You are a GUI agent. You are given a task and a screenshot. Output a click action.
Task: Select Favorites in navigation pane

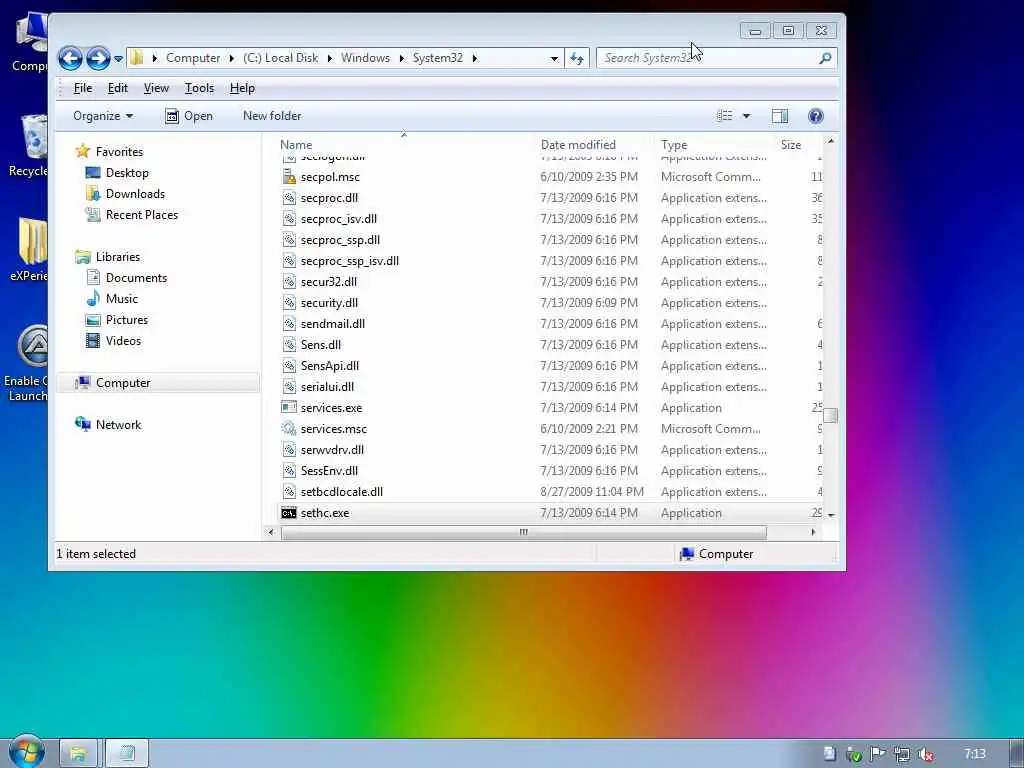tap(119, 152)
